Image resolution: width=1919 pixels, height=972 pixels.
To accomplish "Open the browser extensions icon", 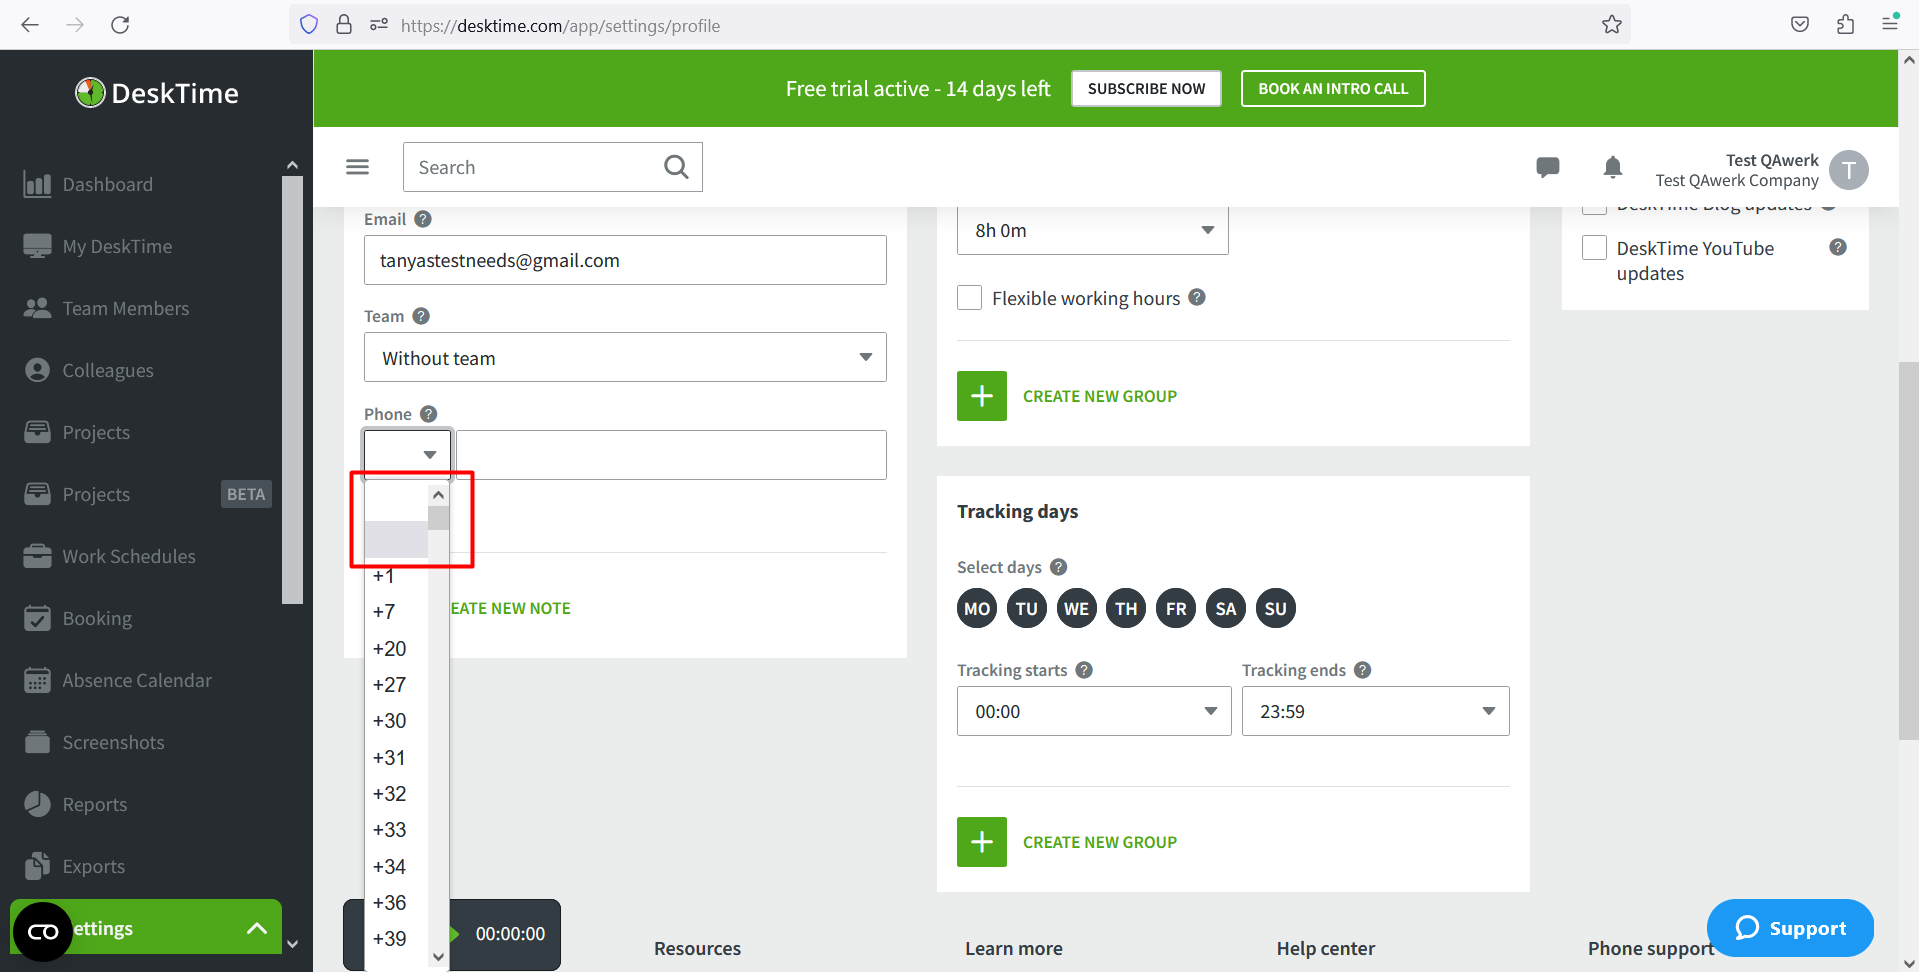I will (x=1845, y=25).
